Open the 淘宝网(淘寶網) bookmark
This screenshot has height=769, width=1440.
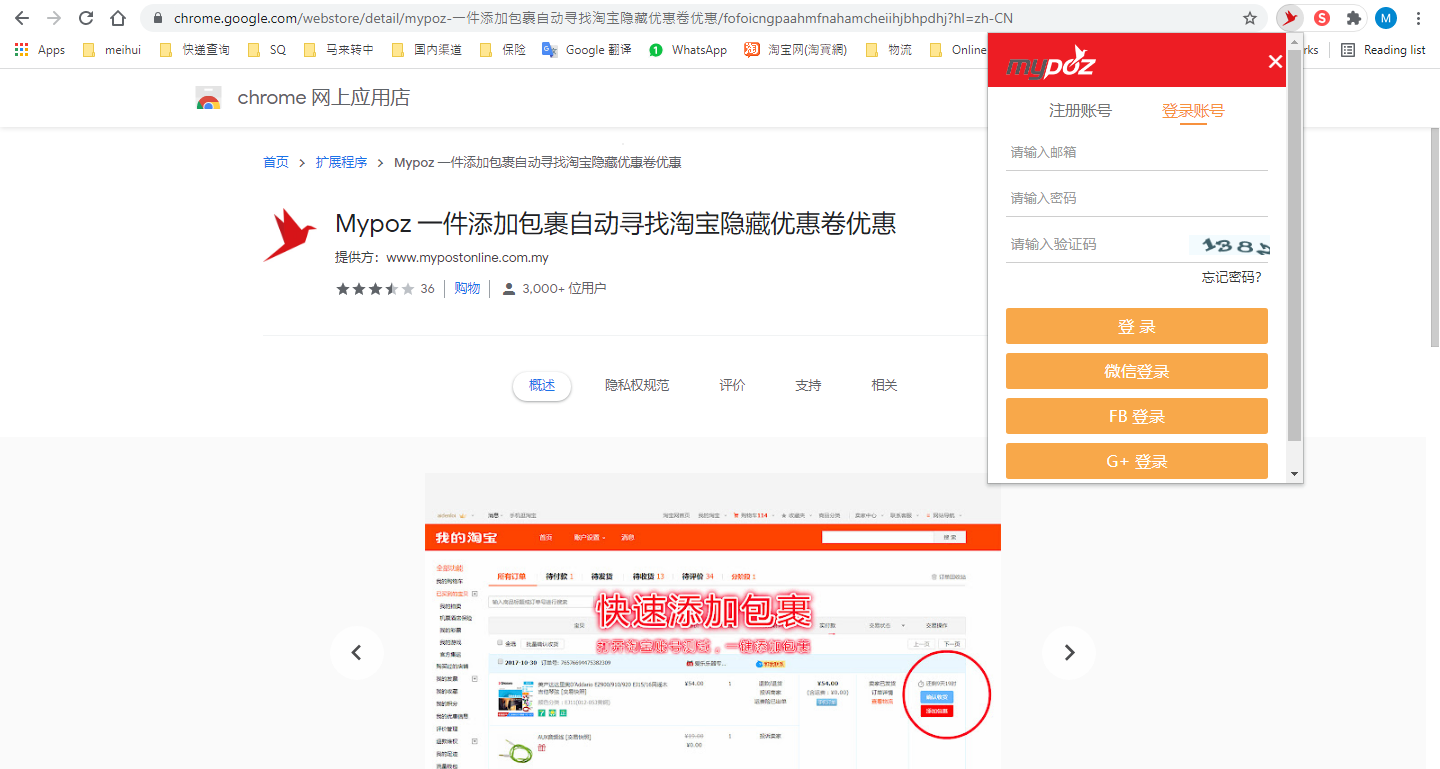[x=796, y=50]
